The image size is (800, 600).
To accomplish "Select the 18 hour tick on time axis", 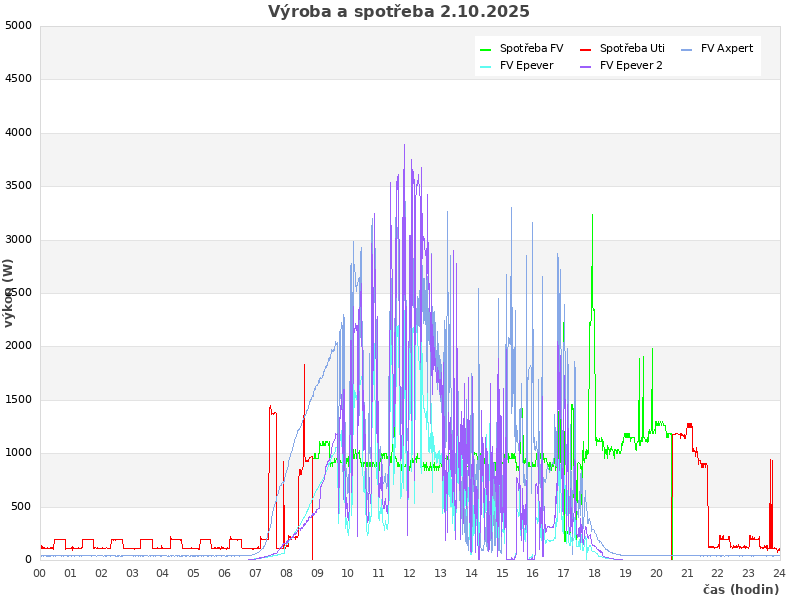I will (595, 573).
